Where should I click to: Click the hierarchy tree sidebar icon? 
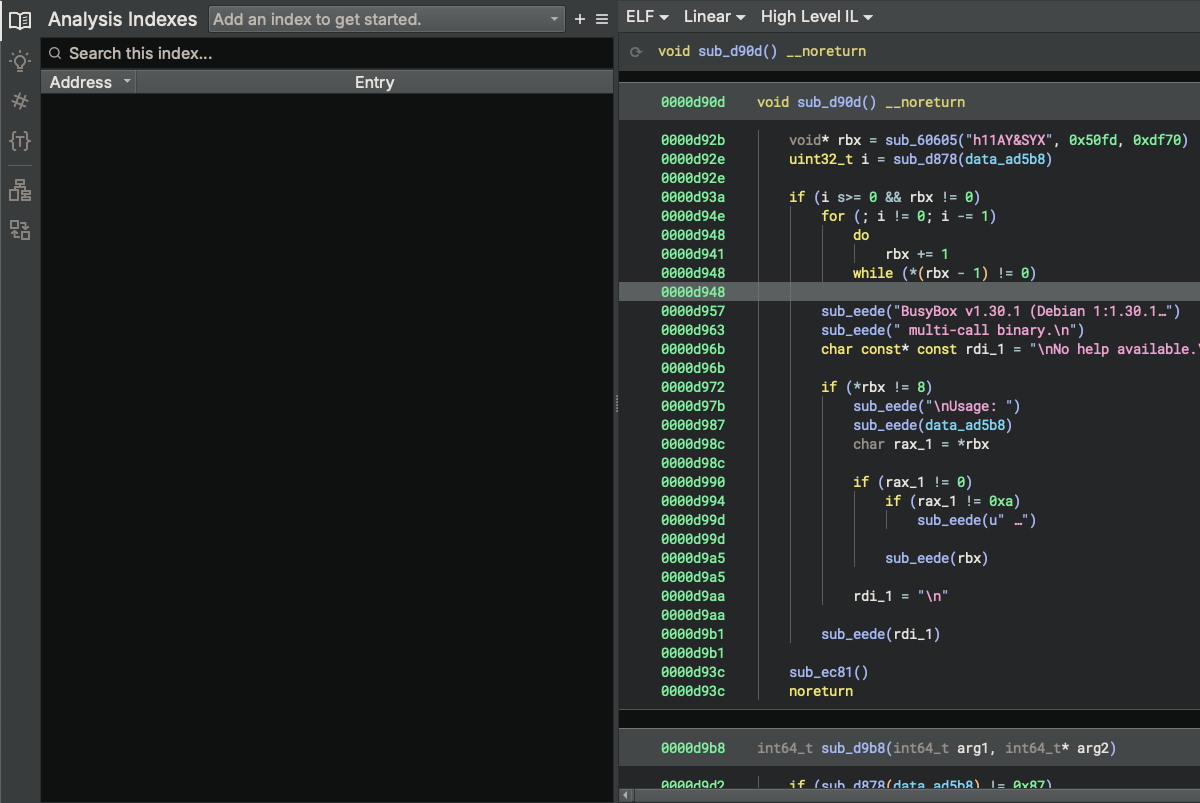pyautogui.click(x=20, y=190)
